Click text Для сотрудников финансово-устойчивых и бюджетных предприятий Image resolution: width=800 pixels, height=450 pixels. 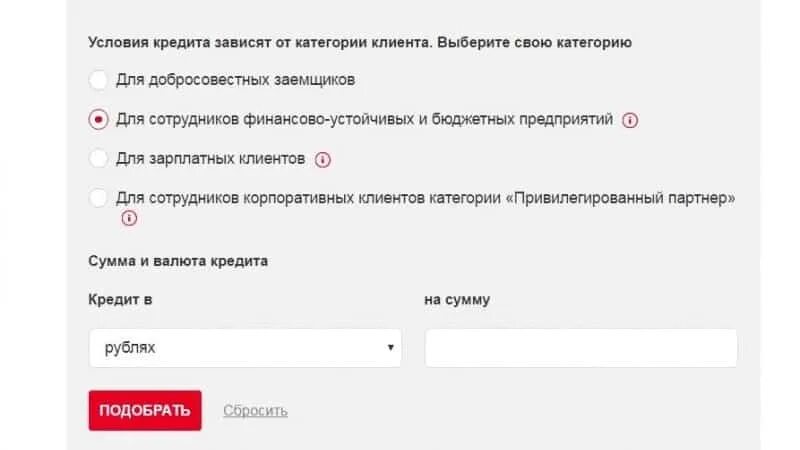[x=365, y=119]
